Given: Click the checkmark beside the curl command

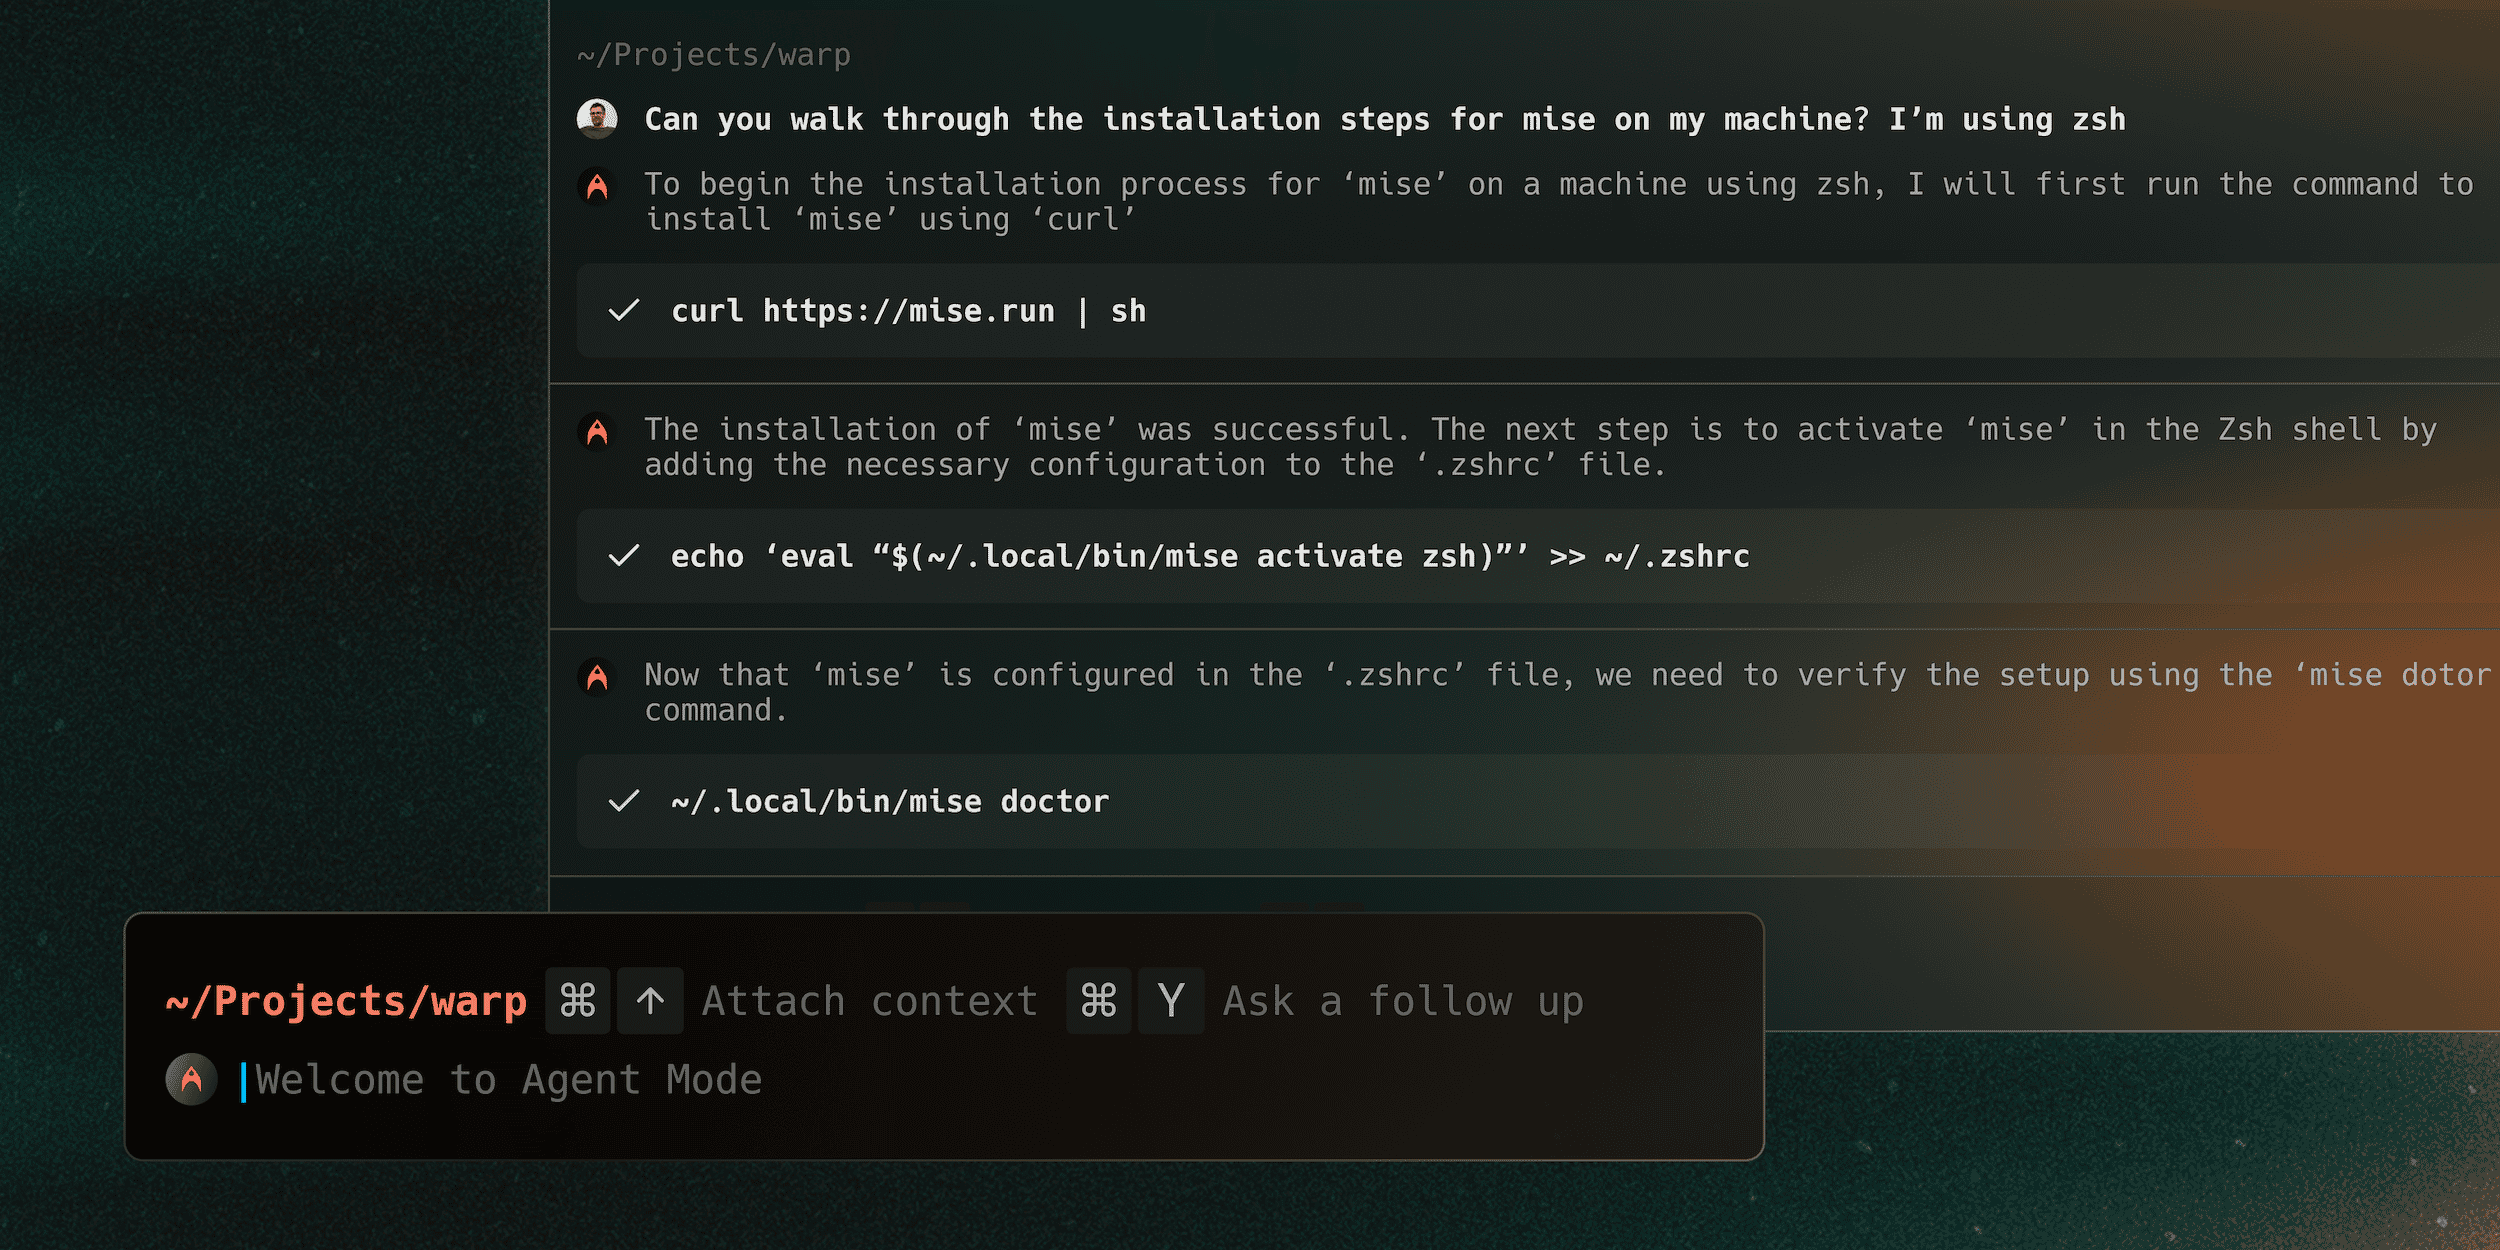Looking at the screenshot, I should coord(625,311).
